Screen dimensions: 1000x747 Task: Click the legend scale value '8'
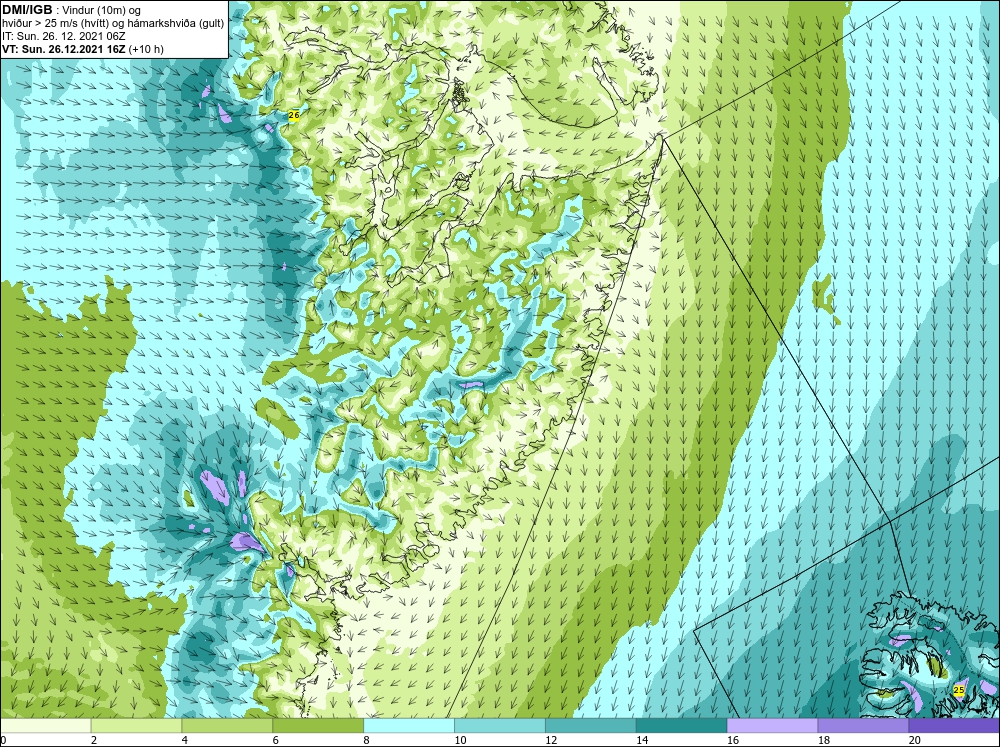[x=367, y=740]
